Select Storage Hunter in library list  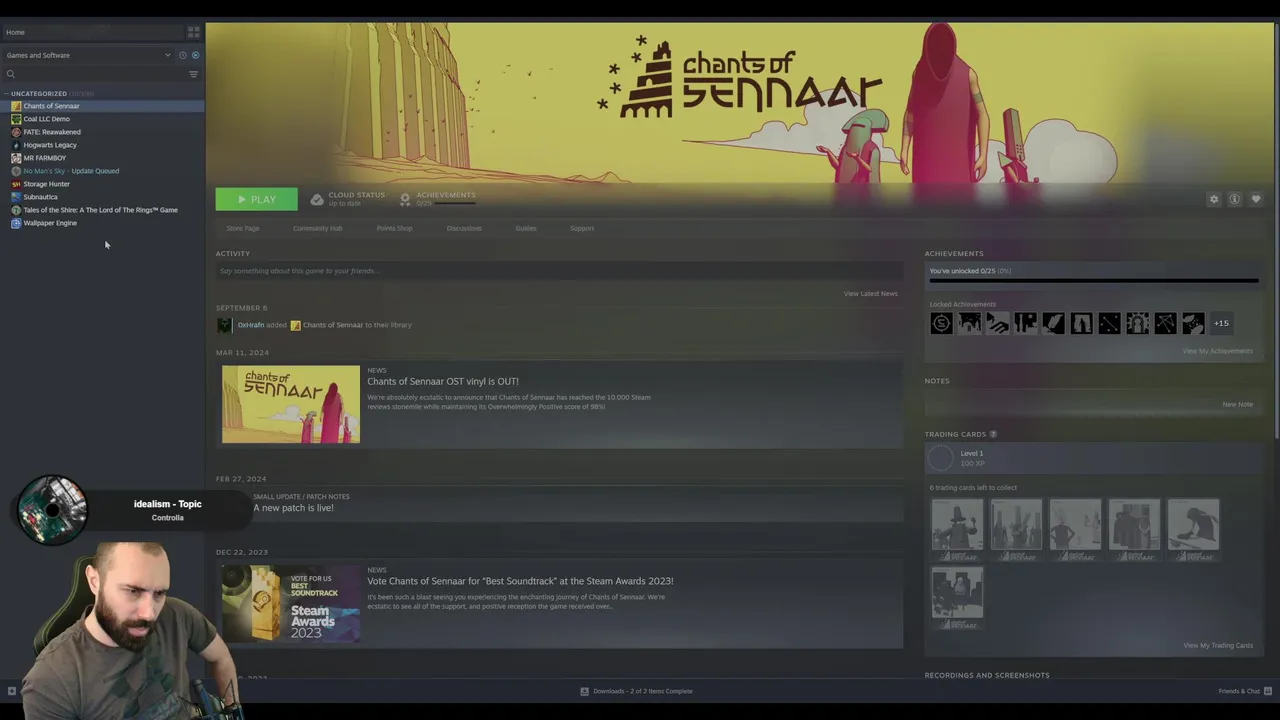[x=102, y=184]
